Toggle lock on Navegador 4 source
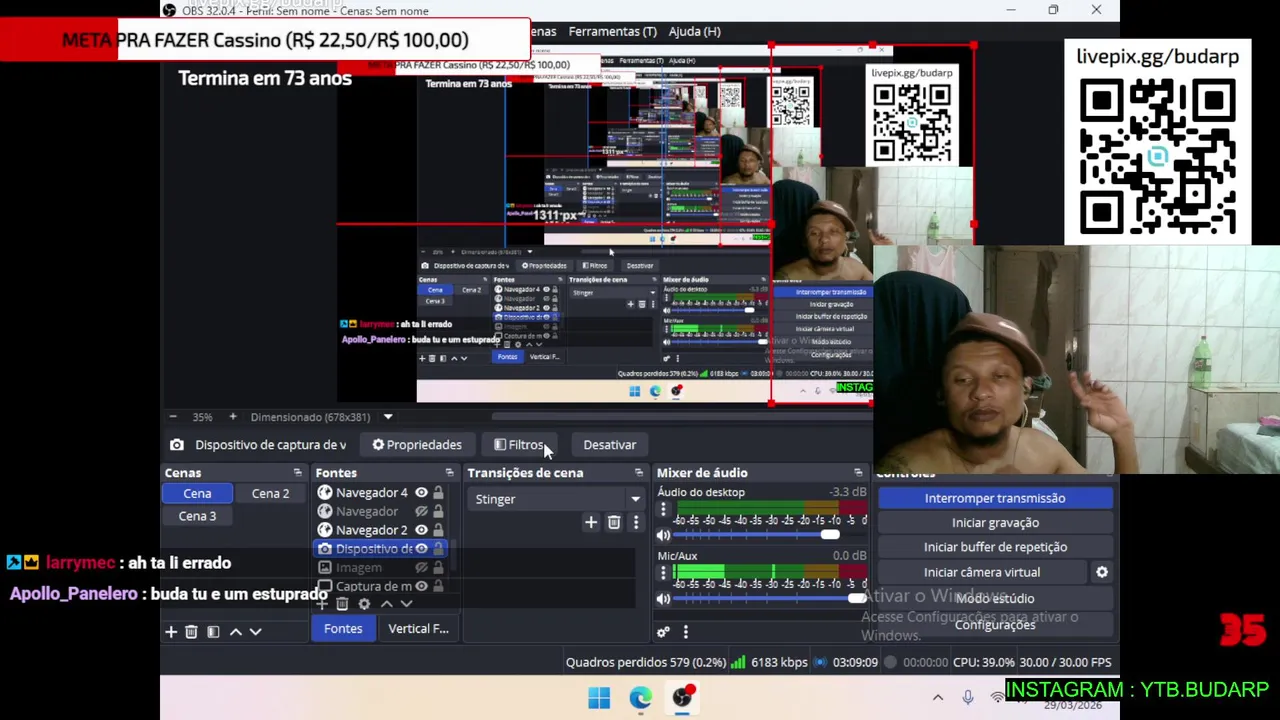The image size is (1280, 720). pyautogui.click(x=438, y=492)
